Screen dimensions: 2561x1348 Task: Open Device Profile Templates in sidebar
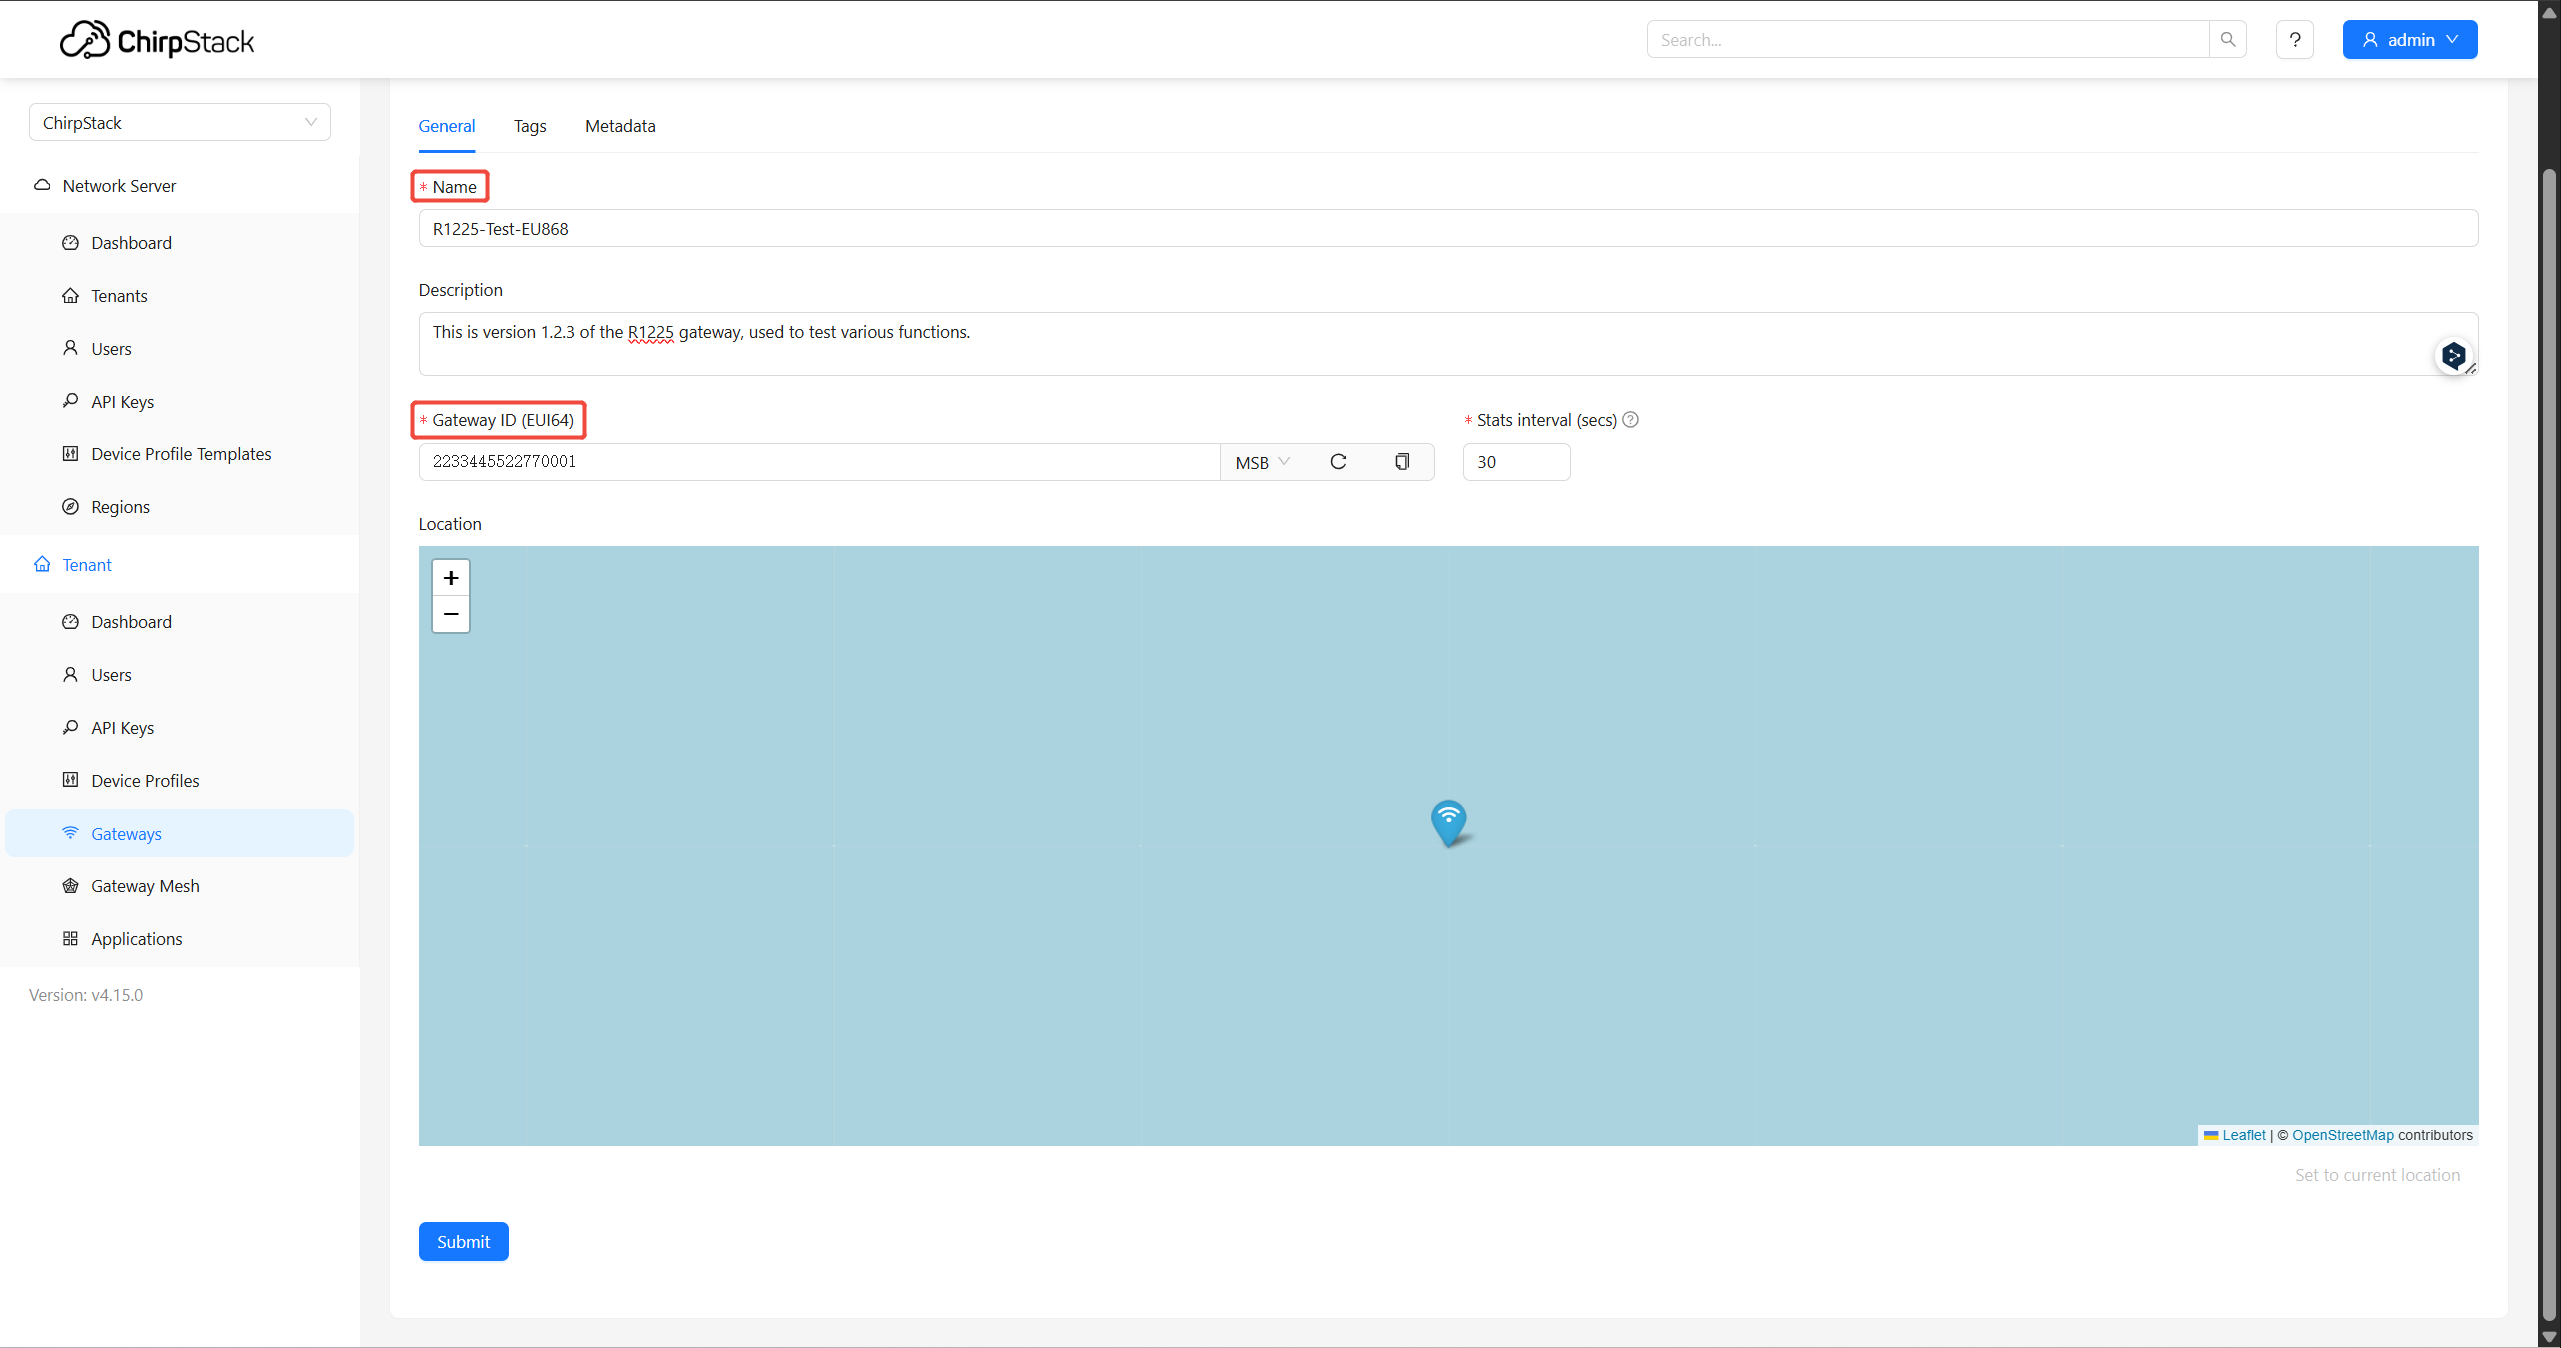click(181, 454)
